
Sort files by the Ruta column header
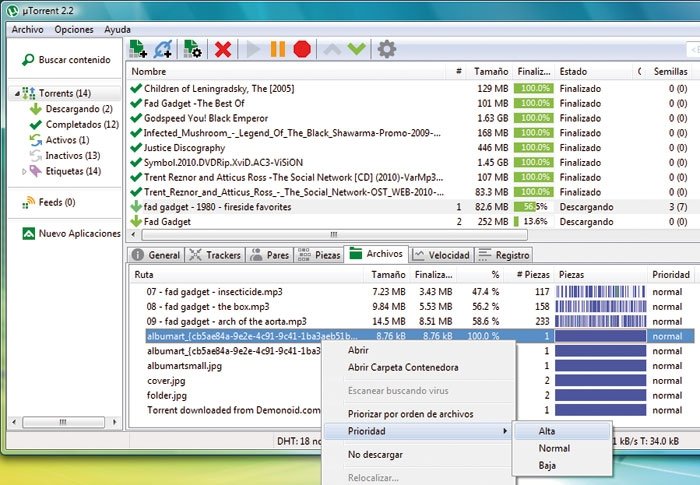246,275
